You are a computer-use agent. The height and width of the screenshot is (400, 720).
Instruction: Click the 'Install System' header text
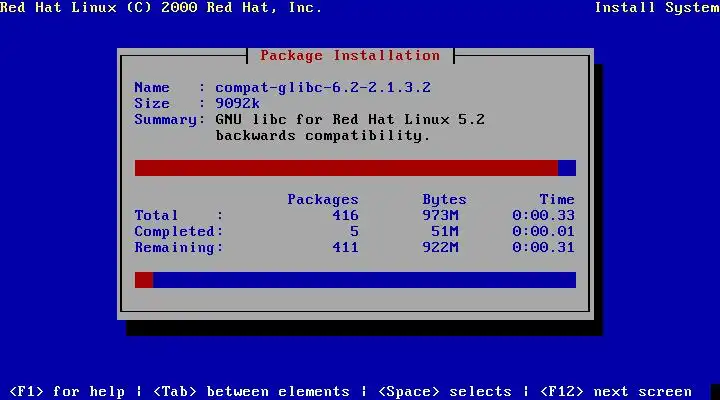click(657, 8)
